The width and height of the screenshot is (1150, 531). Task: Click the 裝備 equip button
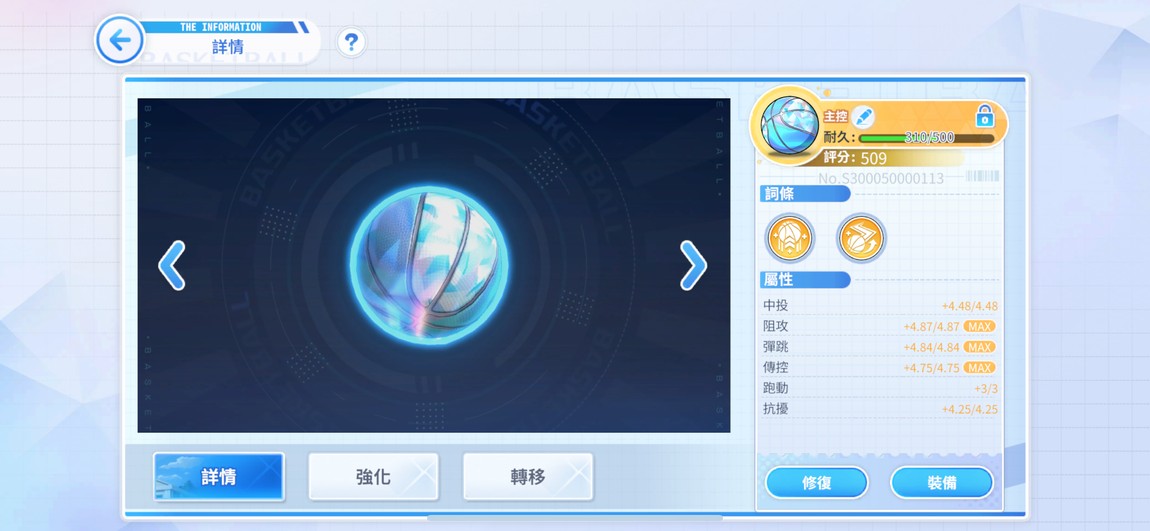[942, 483]
